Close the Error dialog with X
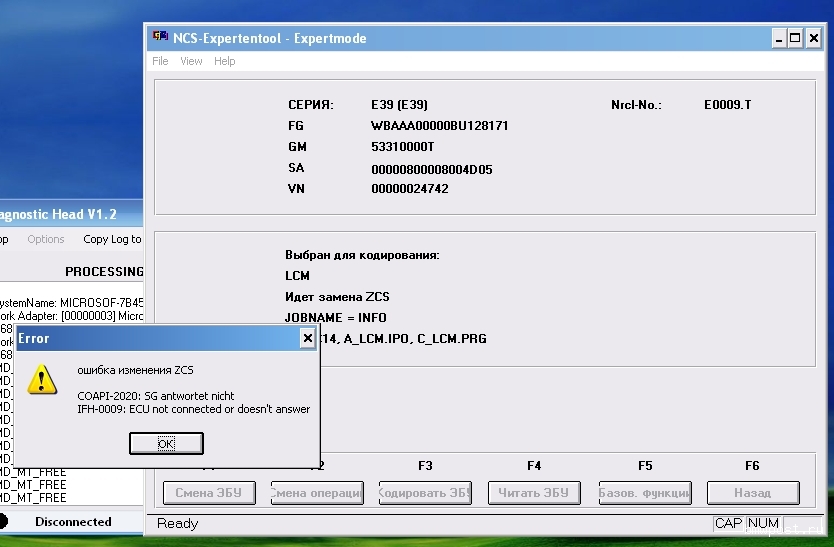834x547 pixels. point(308,339)
